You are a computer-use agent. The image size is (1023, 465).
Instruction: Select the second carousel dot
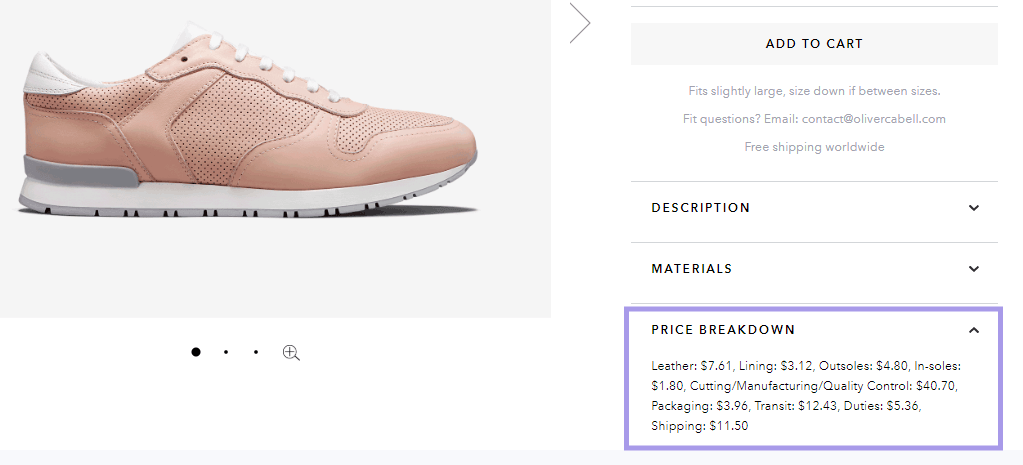coord(226,352)
